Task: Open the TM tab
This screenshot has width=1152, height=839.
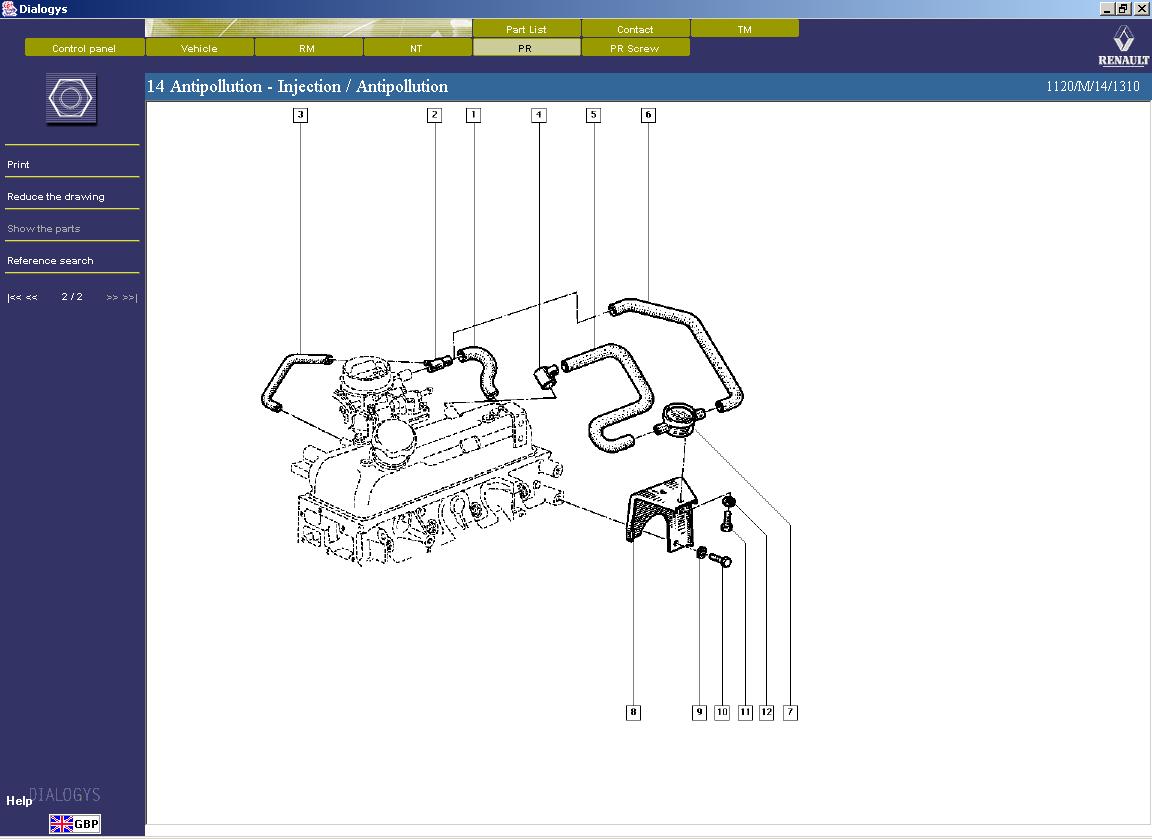Action: pos(745,29)
